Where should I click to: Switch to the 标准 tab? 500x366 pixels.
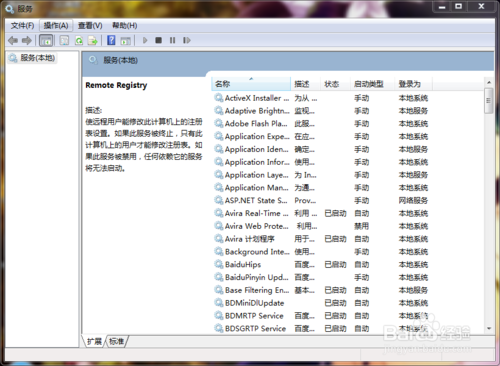116,341
